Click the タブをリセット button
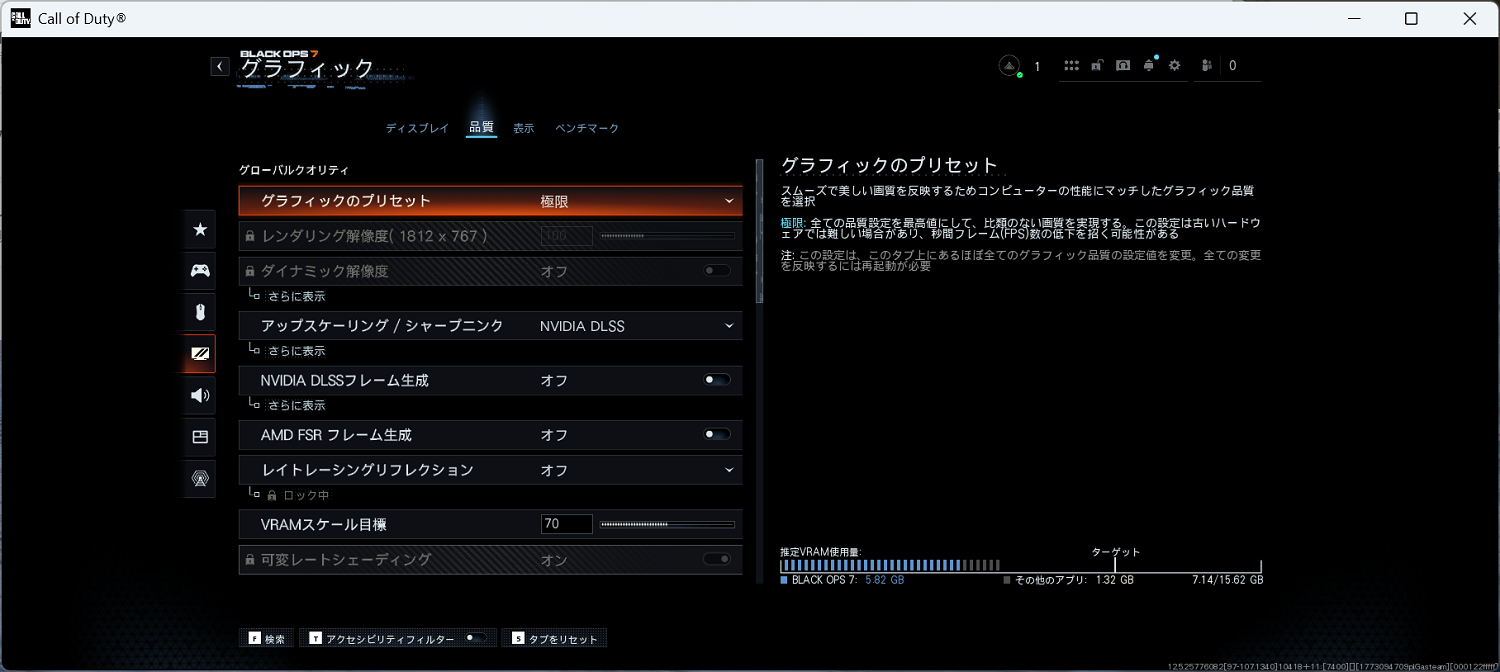The image size is (1500, 672). pyautogui.click(x=554, y=638)
